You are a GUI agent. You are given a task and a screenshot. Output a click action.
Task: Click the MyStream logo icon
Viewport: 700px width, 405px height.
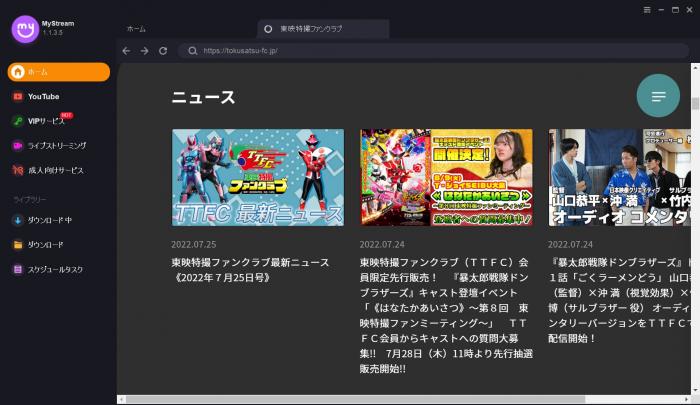coord(25,29)
